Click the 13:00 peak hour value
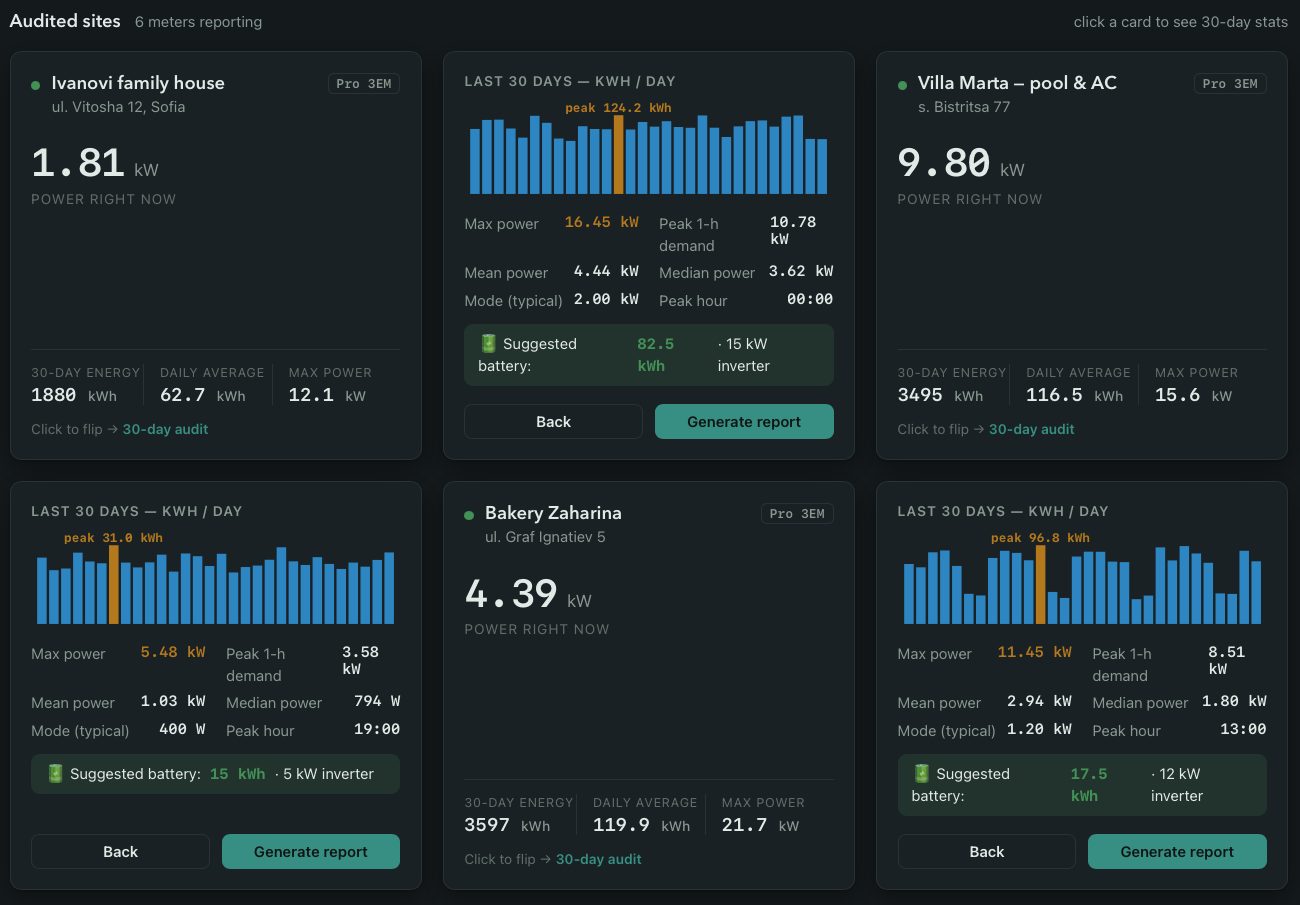The width and height of the screenshot is (1300, 905). tap(1243, 729)
